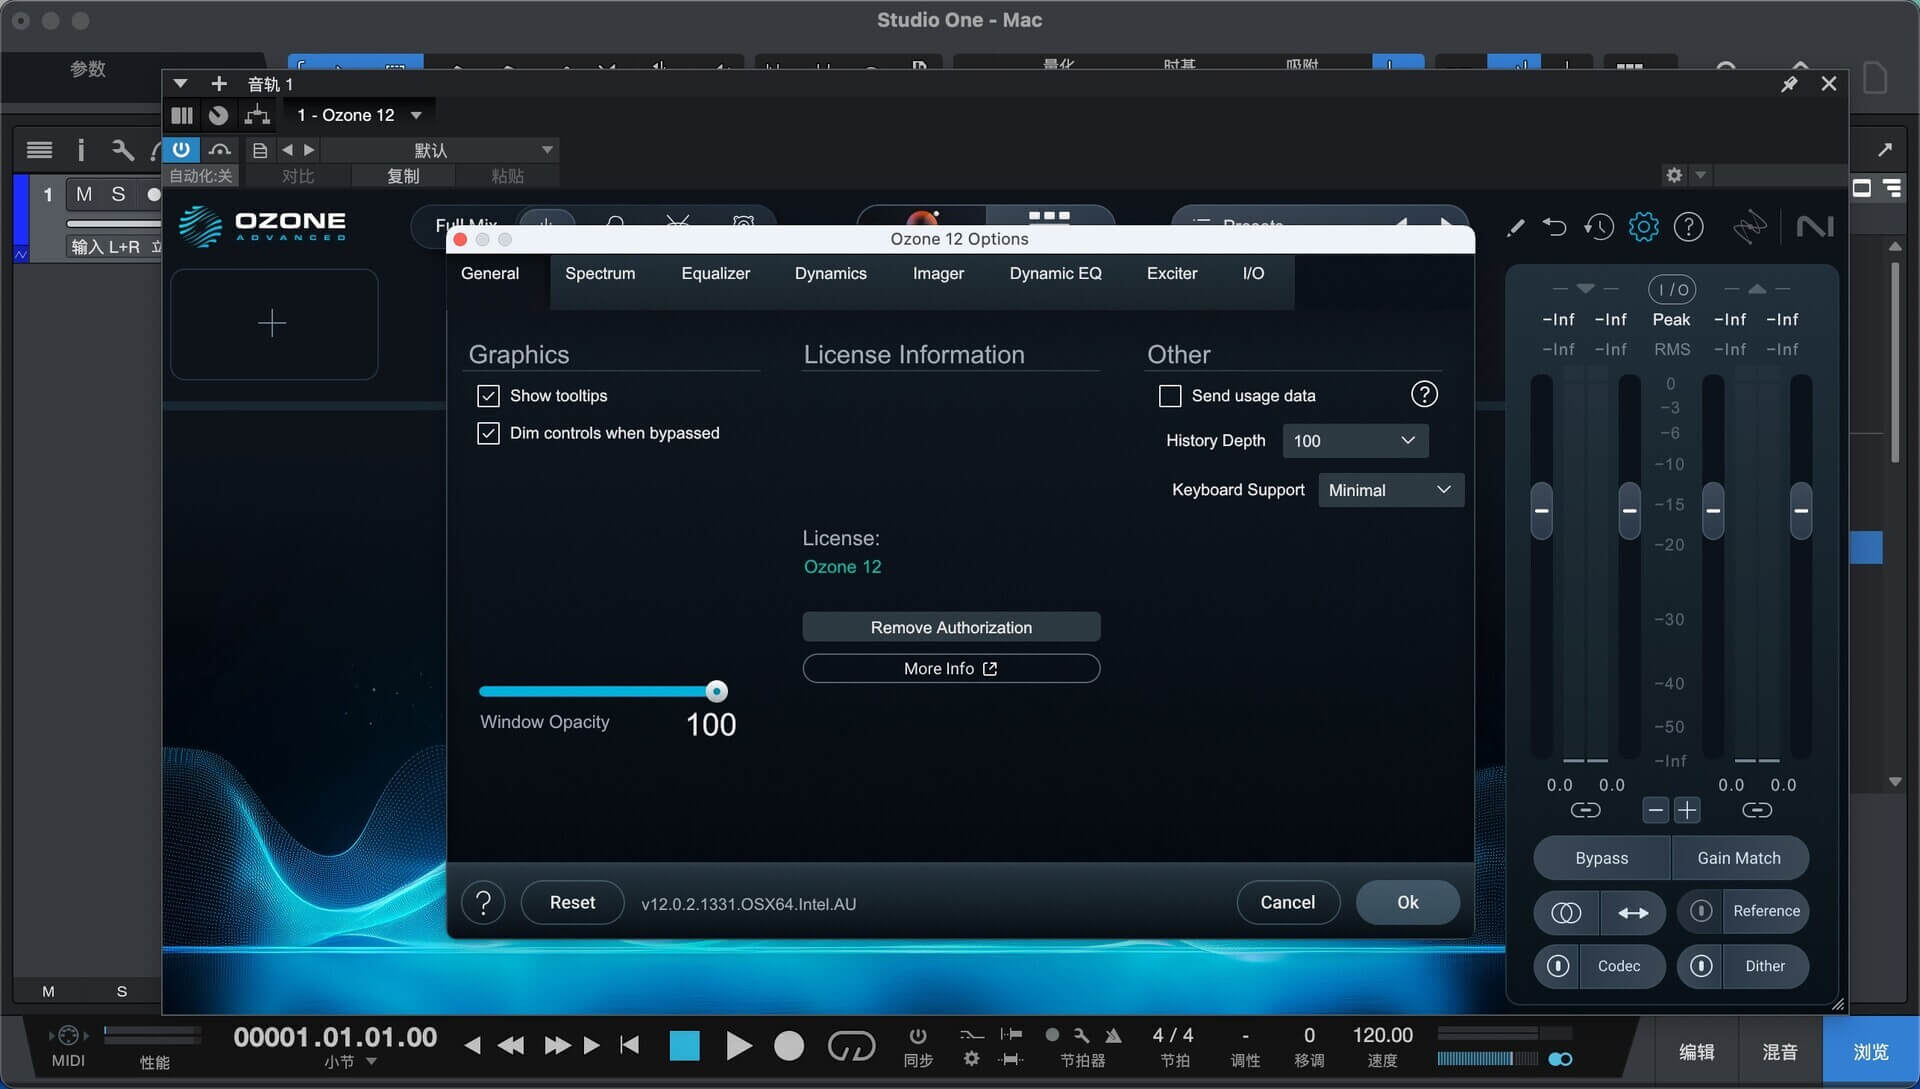
Task: Switch to the Spectrum tab
Action: (x=600, y=273)
